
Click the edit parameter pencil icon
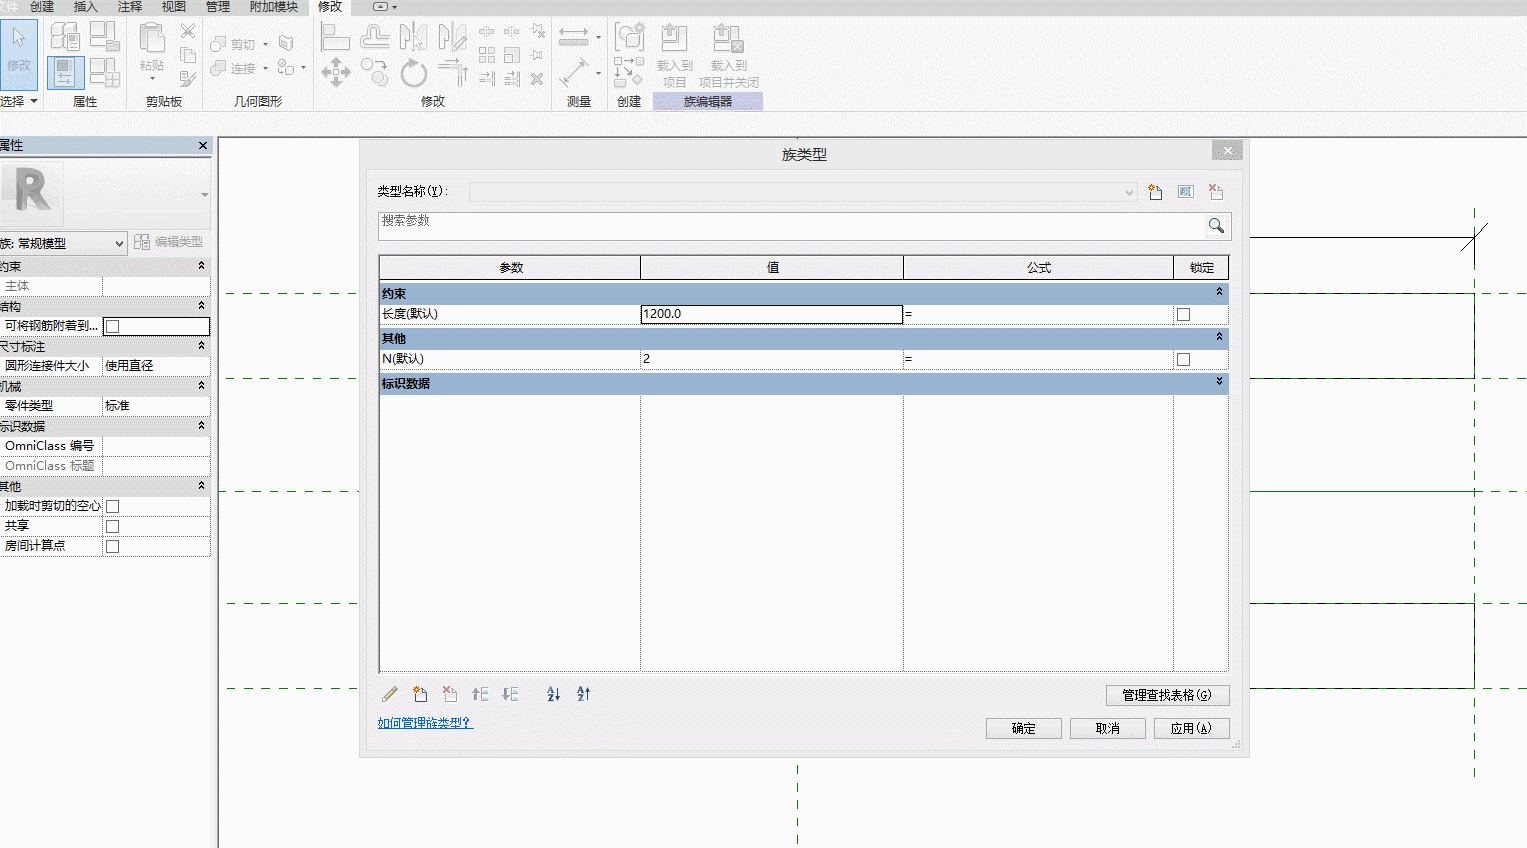(x=390, y=694)
